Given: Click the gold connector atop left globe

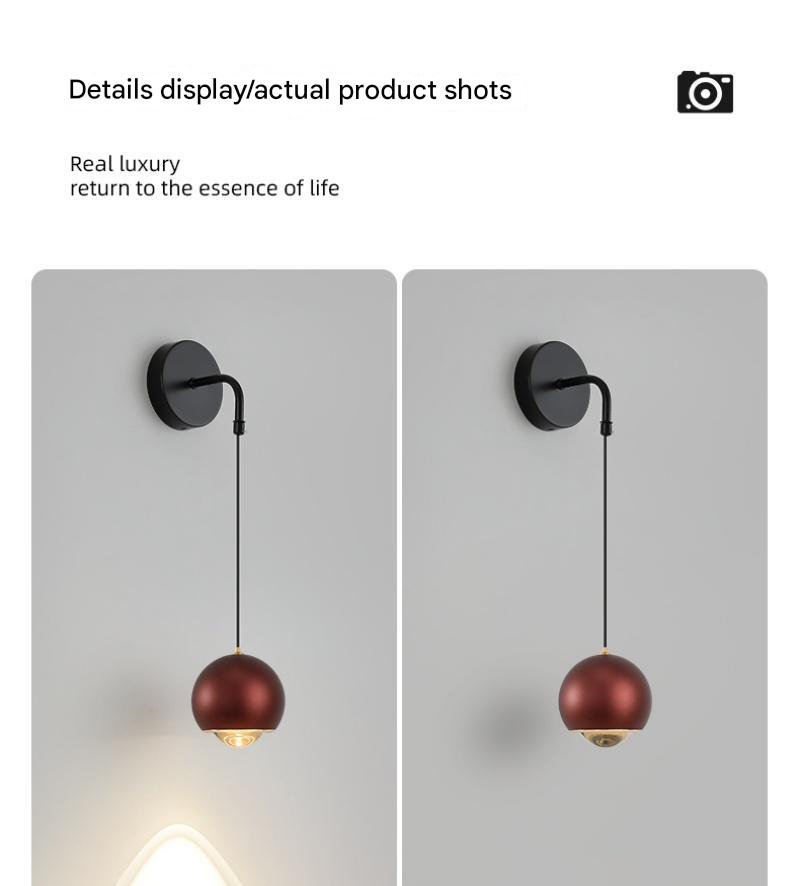Looking at the screenshot, I should click(238, 652).
